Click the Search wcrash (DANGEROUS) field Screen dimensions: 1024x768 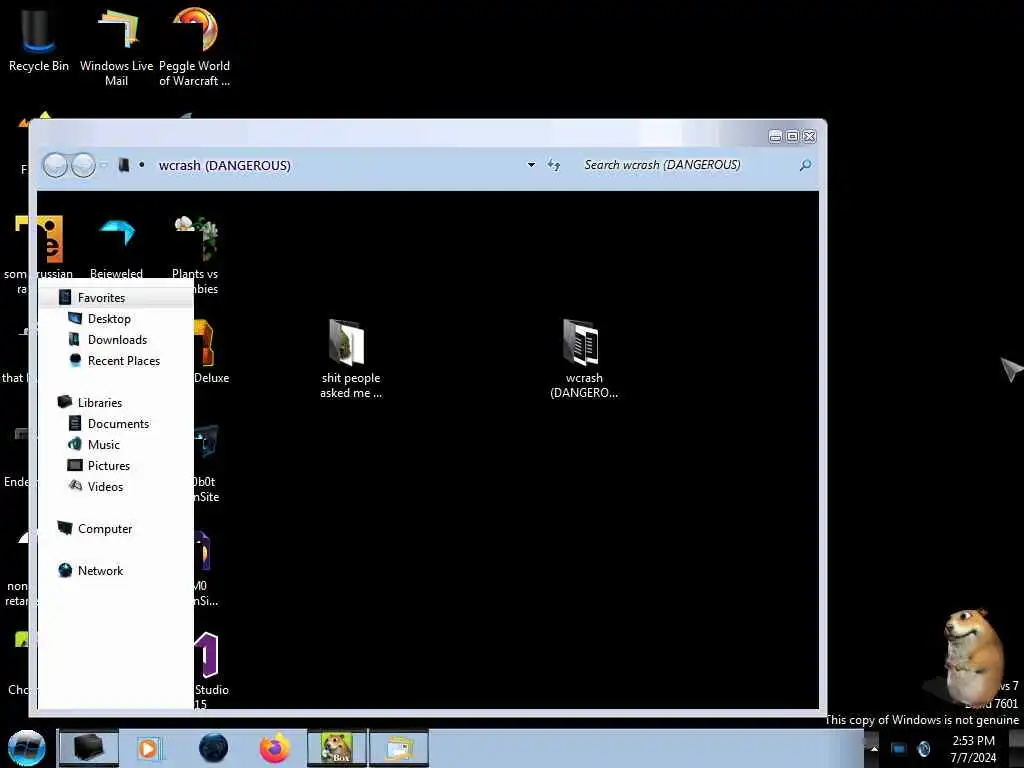click(x=686, y=165)
